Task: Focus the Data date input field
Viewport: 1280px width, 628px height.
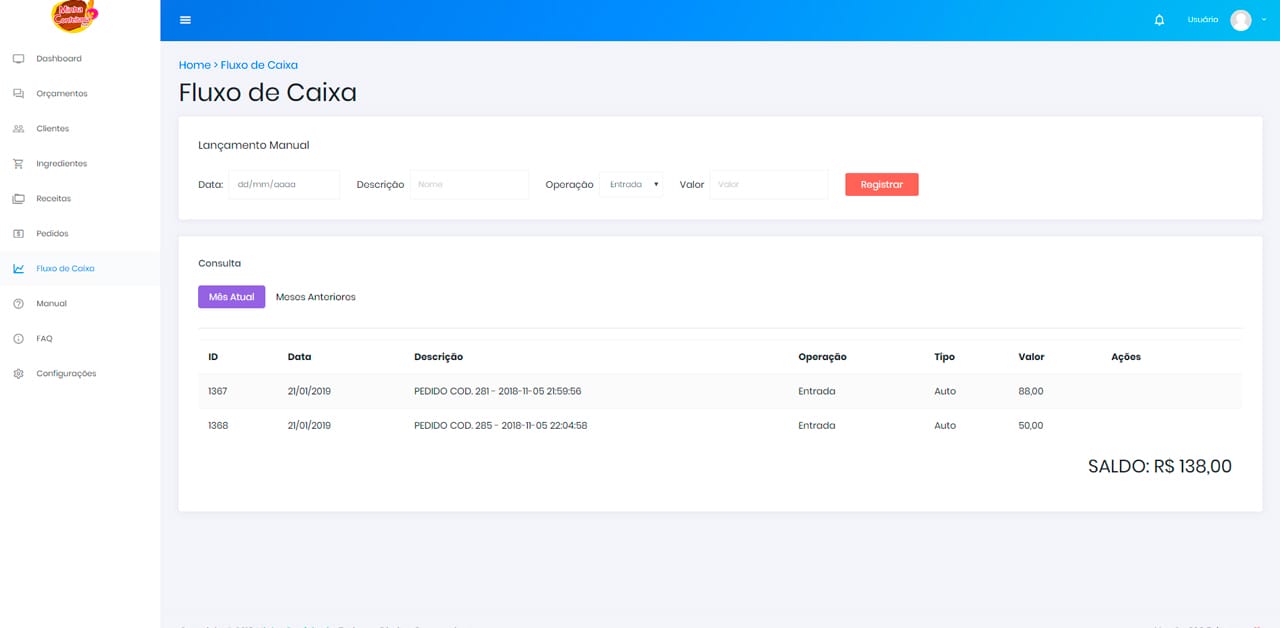Action: tap(284, 185)
